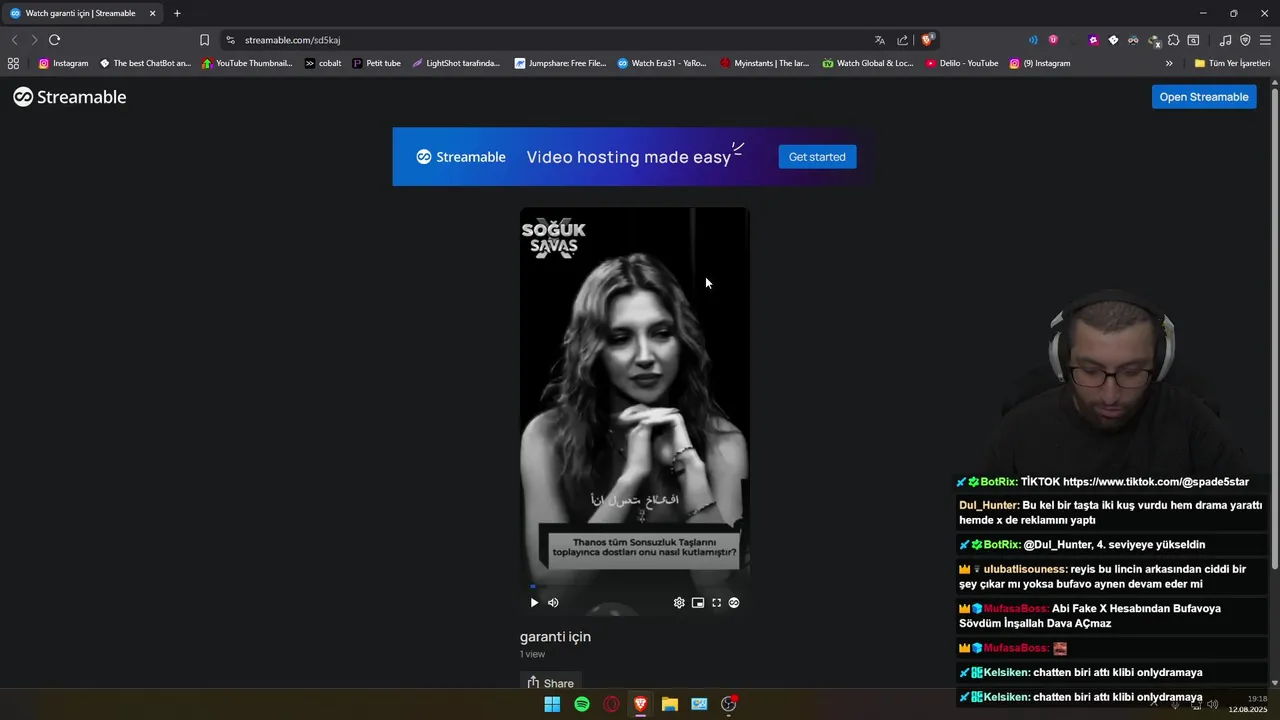Image resolution: width=1280 pixels, height=720 pixels.
Task: Open video player settings gear
Action: 679,603
